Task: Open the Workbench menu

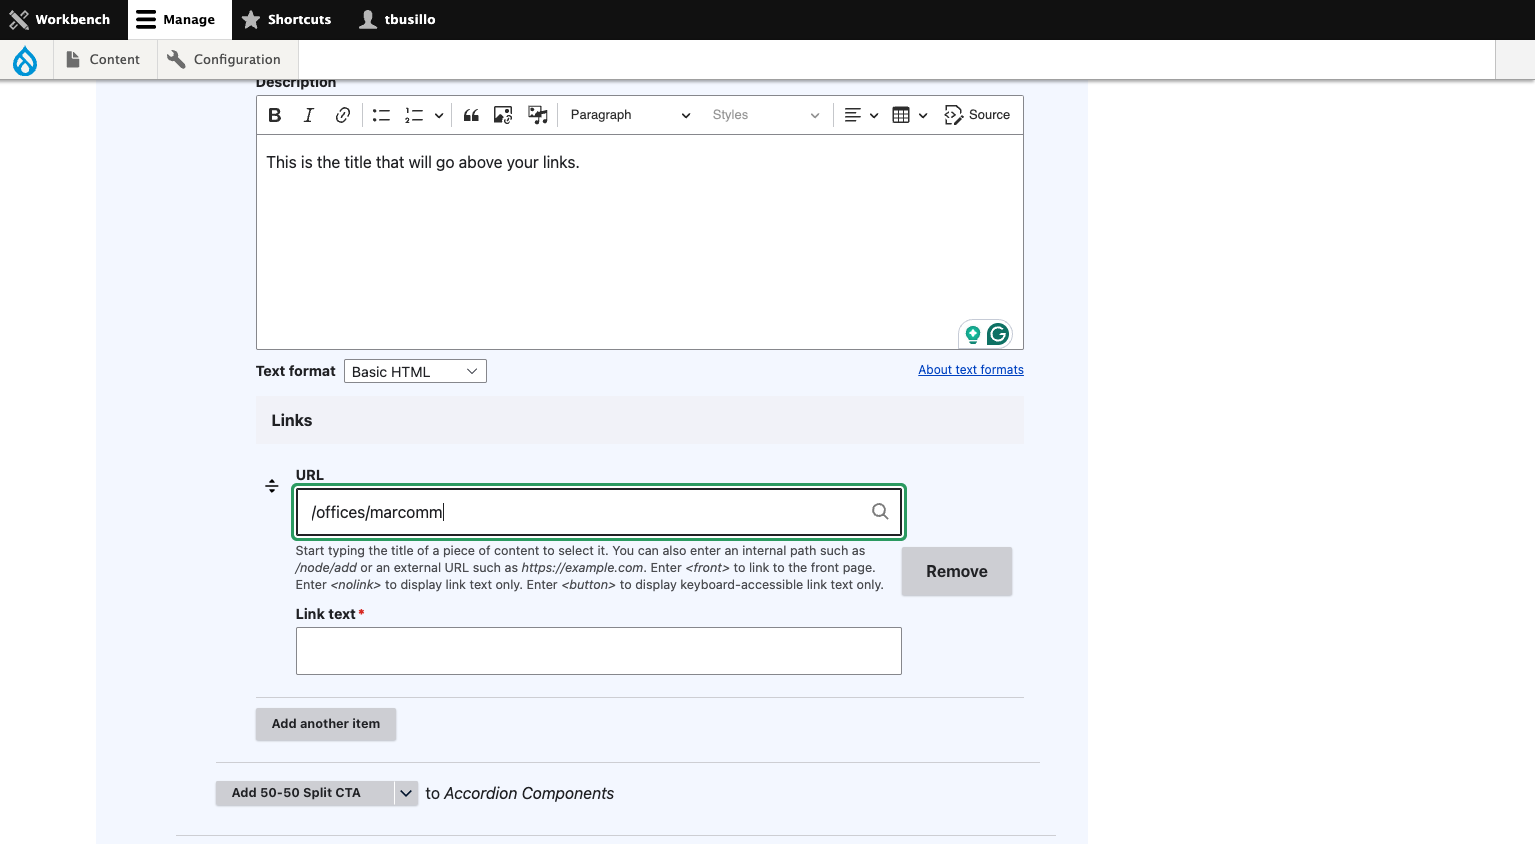Action: [60, 20]
